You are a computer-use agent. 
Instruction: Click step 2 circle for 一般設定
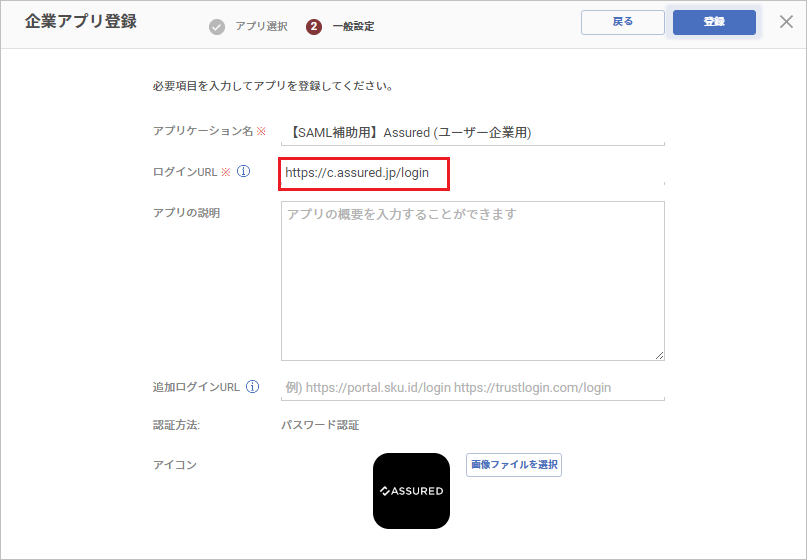click(314, 26)
